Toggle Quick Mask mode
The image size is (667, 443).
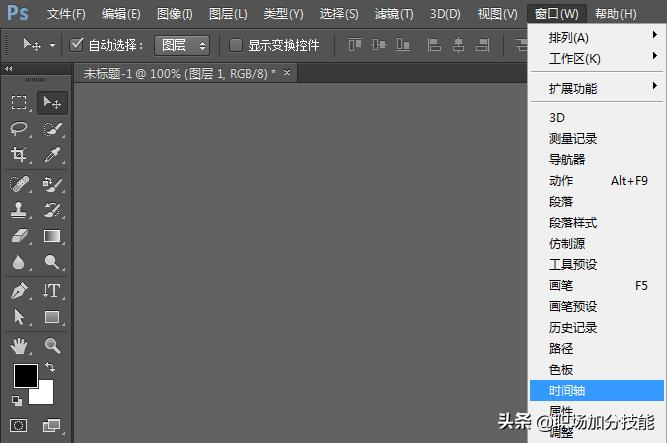pos(19,425)
